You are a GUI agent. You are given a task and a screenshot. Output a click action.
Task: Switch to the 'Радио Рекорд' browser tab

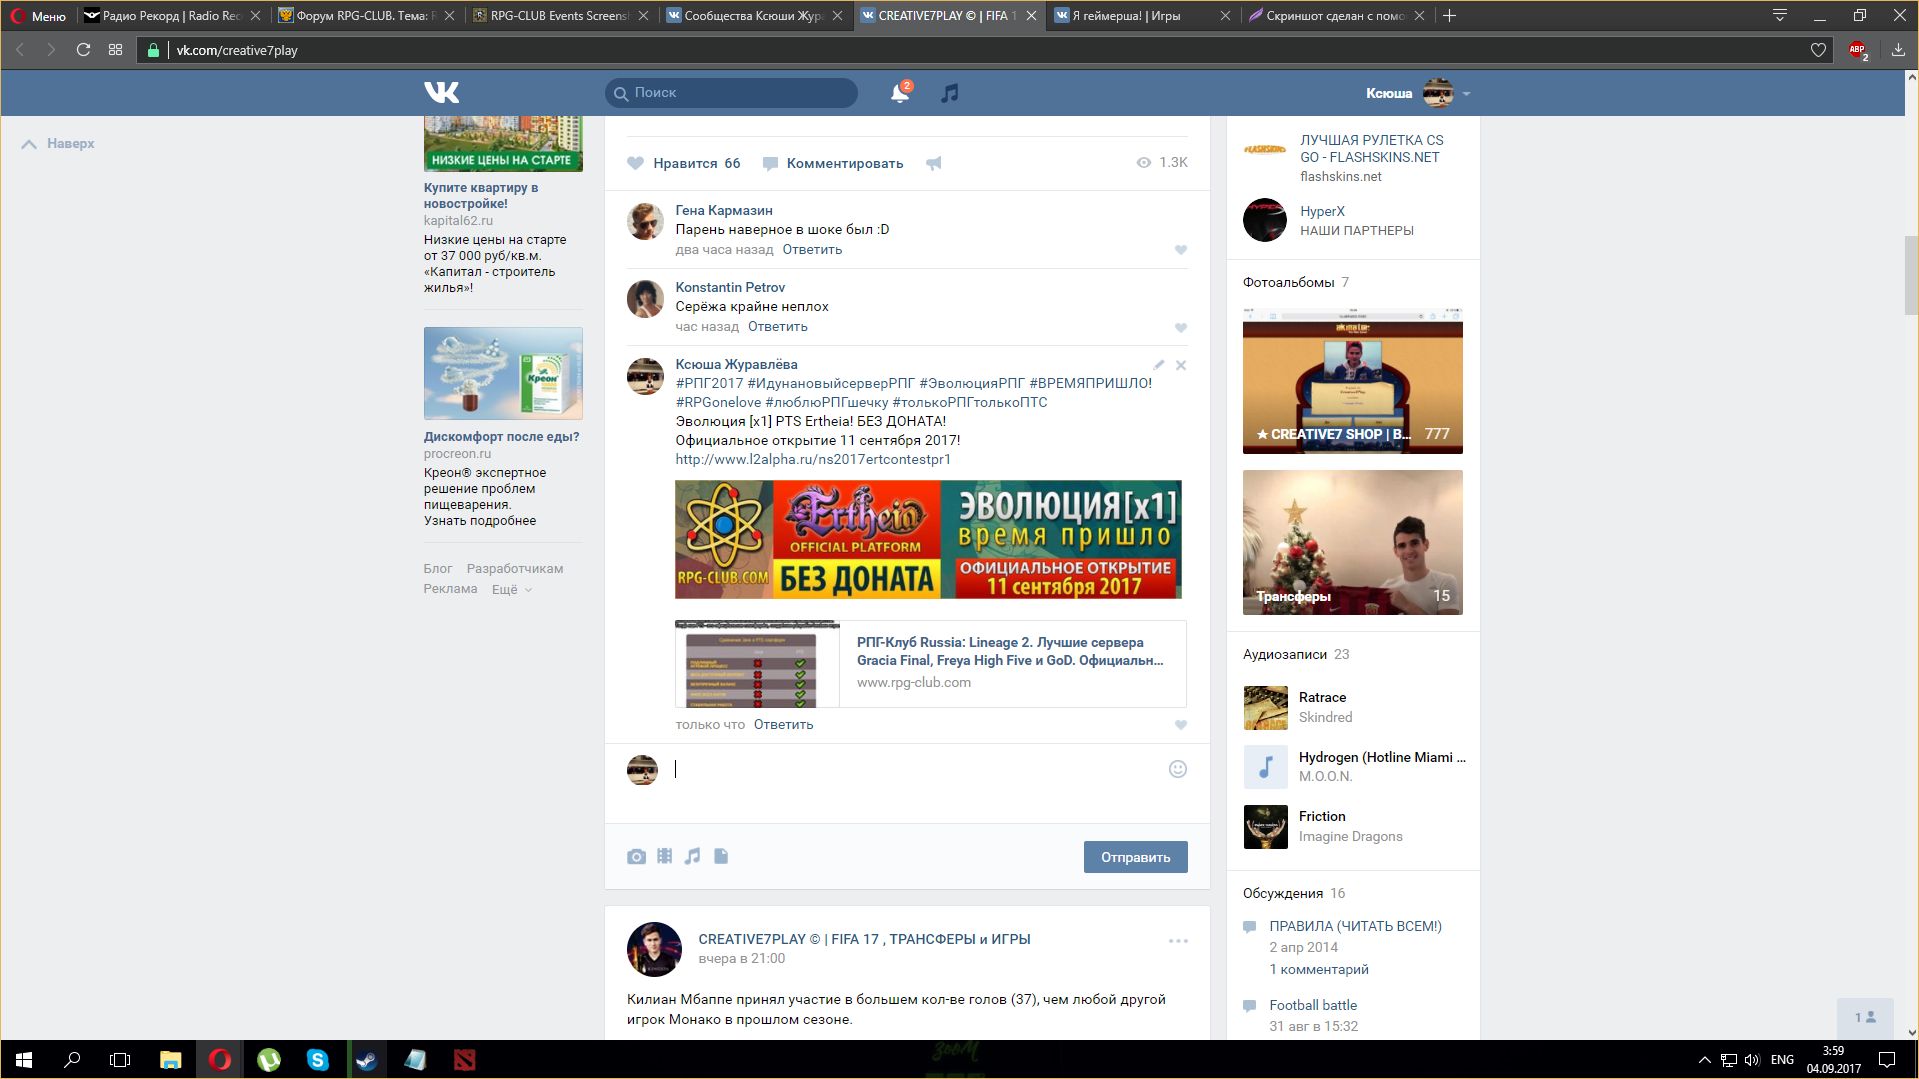[x=172, y=16]
